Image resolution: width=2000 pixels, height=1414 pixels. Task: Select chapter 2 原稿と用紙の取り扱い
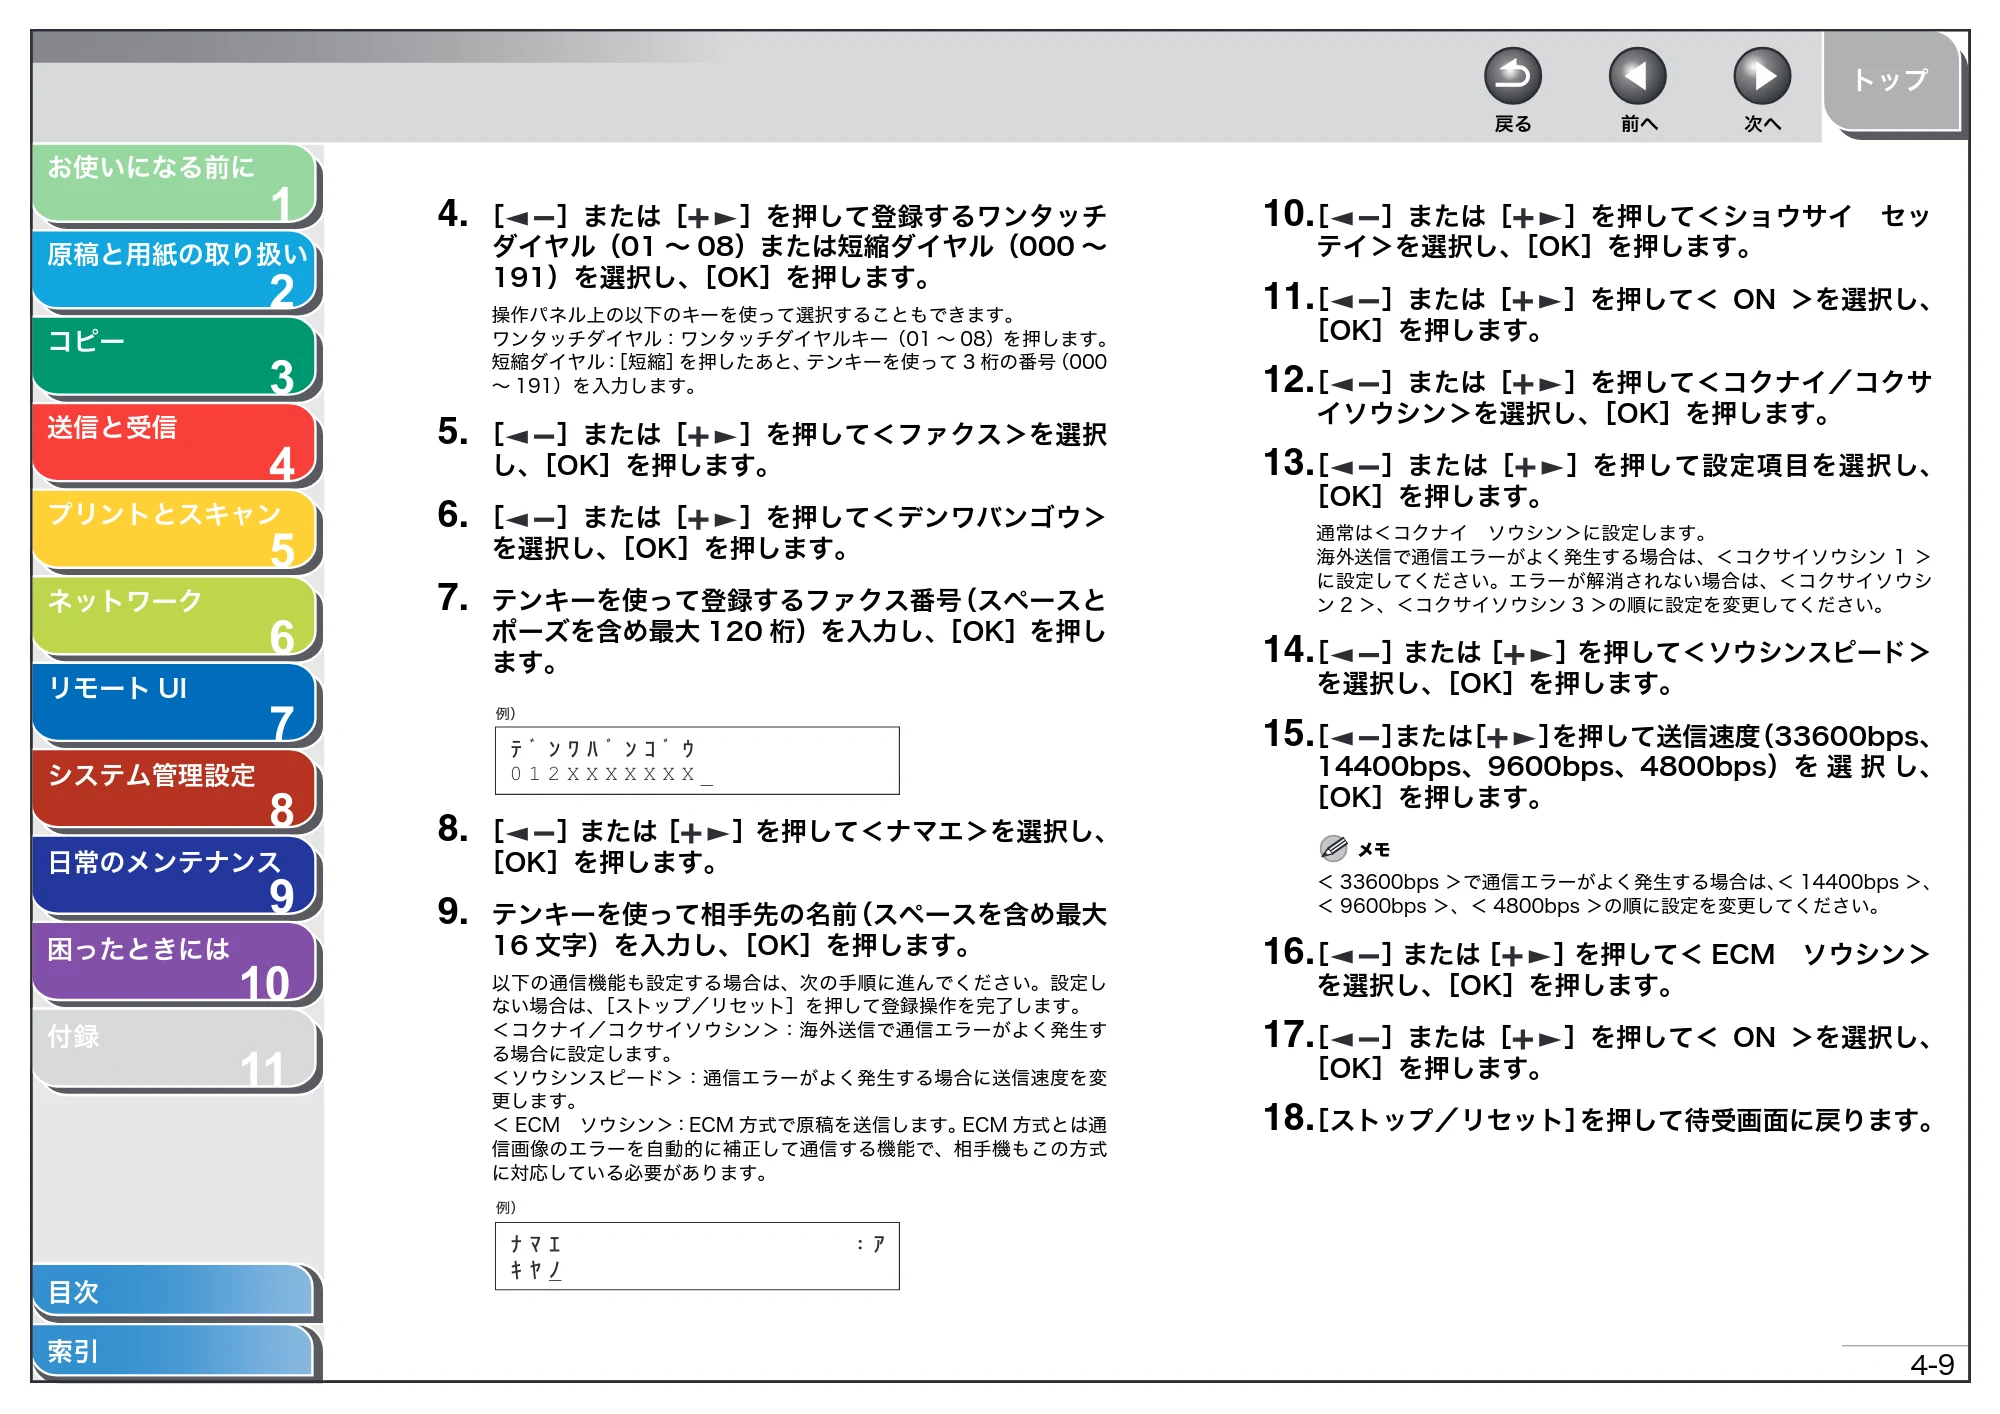pyautogui.click(x=175, y=270)
